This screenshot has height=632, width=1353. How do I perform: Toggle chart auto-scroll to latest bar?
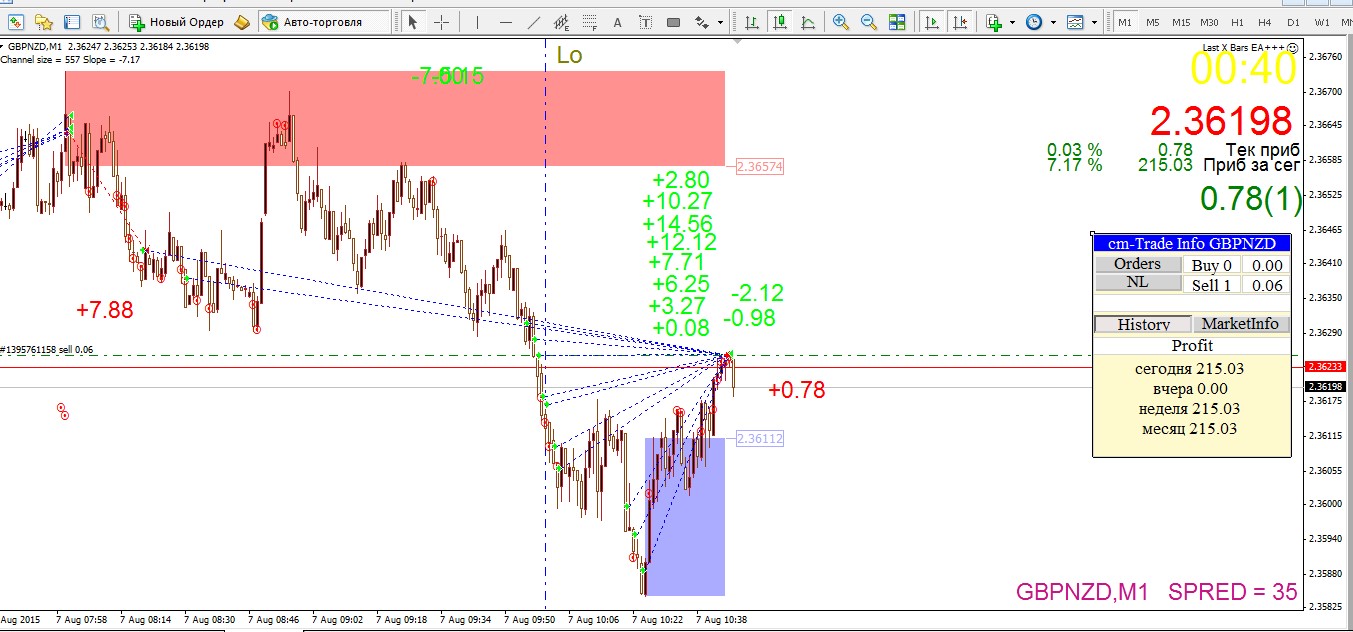[932, 21]
